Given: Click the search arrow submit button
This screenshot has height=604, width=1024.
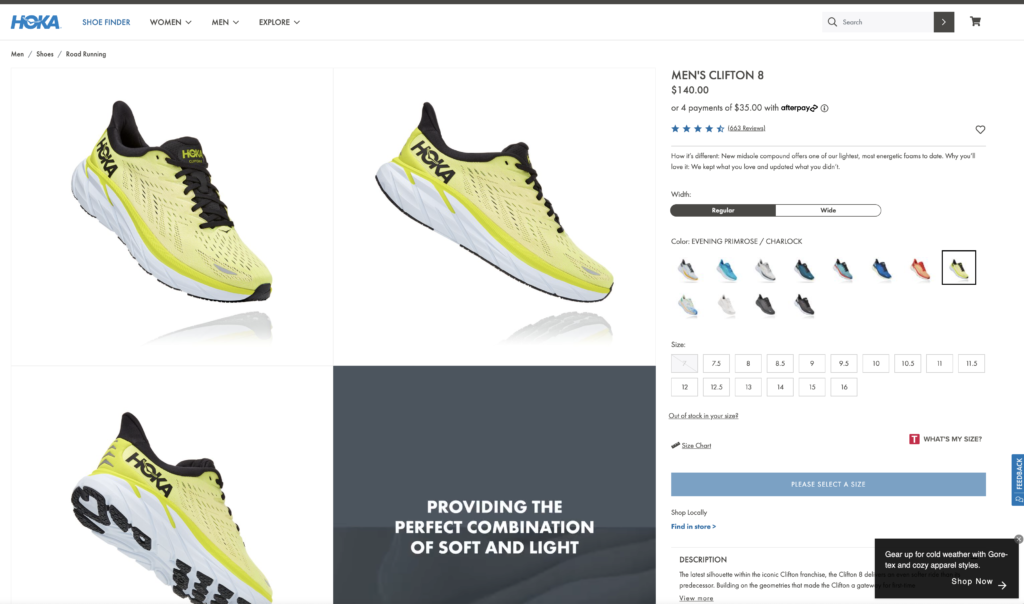Looking at the screenshot, I should [944, 22].
